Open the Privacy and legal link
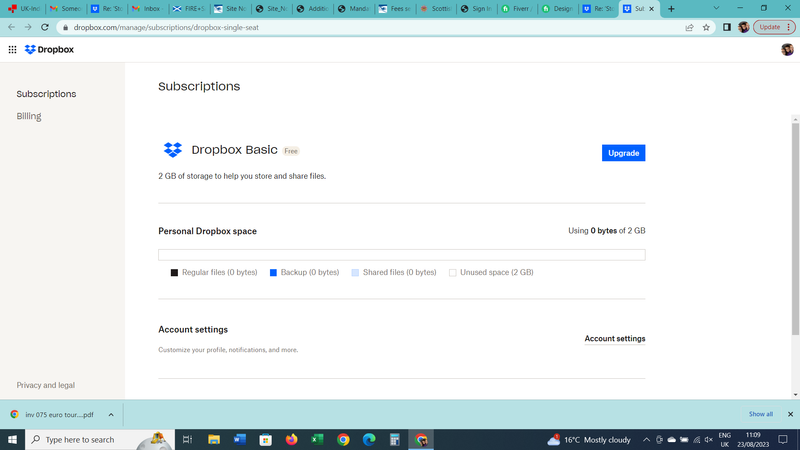800x450 pixels. pyautogui.click(x=45, y=385)
